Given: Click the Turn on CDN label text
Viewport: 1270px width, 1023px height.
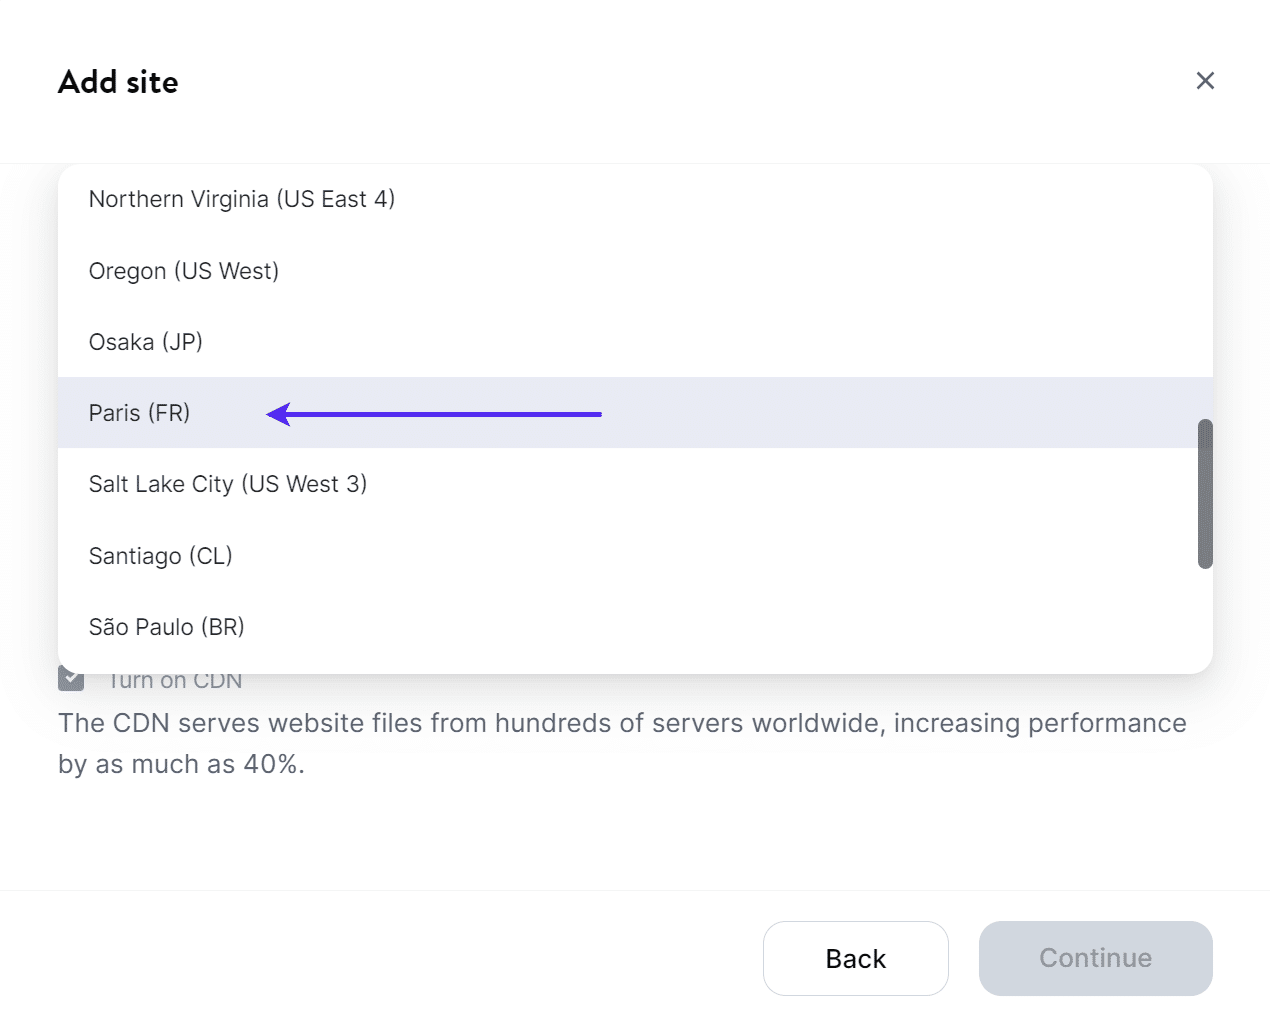Looking at the screenshot, I should (175, 680).
